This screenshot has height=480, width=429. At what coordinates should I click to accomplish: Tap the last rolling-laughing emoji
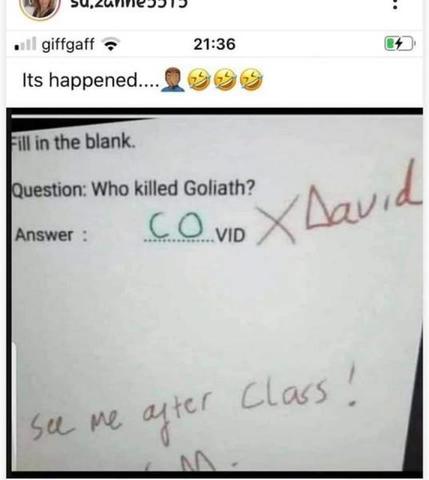click(251, 80)
